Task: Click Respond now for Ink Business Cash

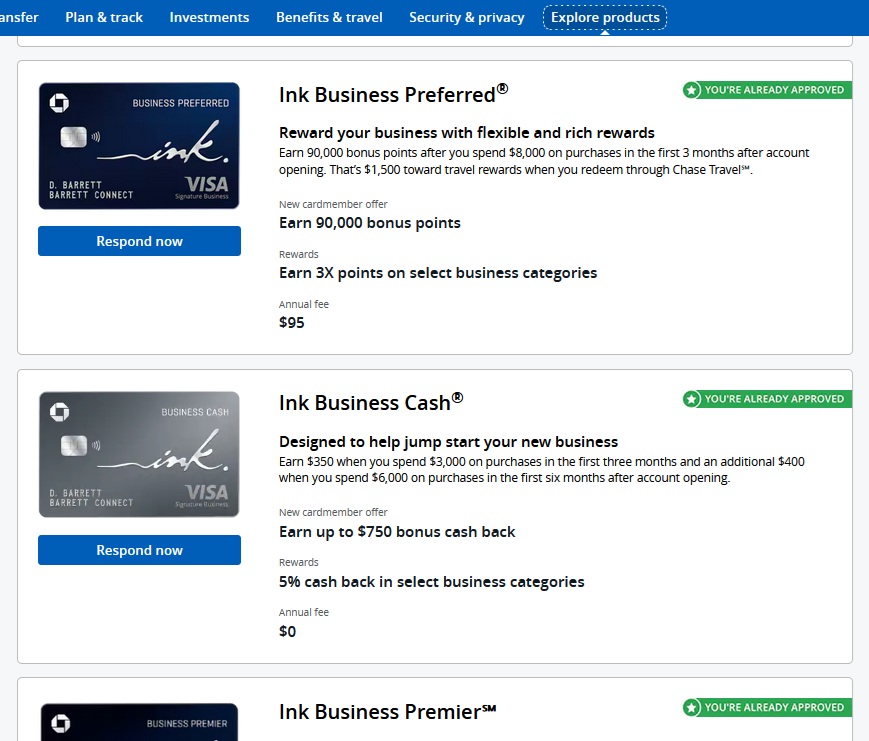Action: [x=139, y=549]
